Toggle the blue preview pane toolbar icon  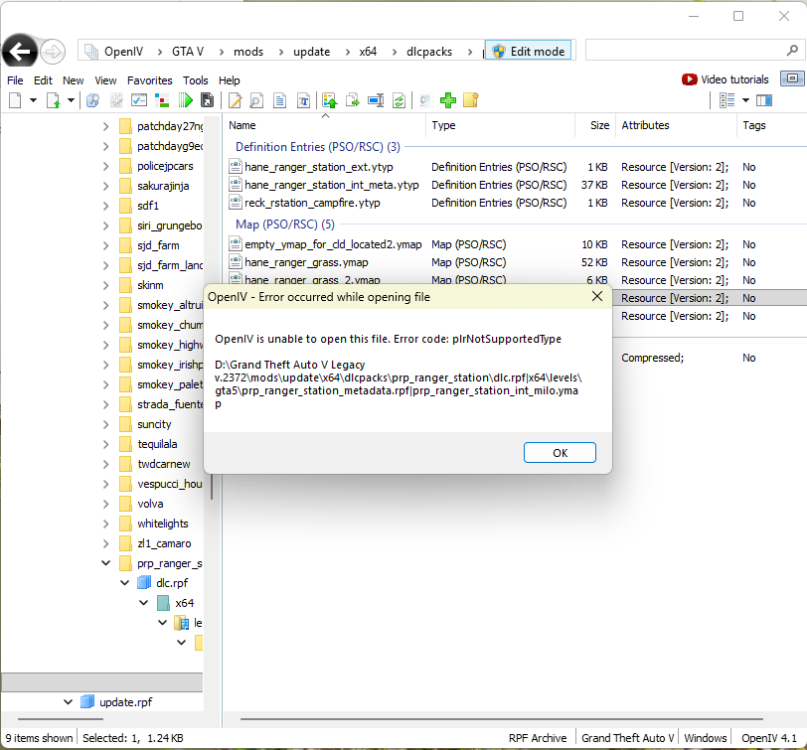tap(764, 100)
